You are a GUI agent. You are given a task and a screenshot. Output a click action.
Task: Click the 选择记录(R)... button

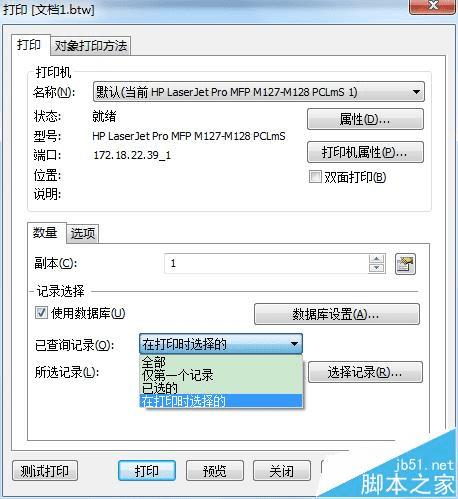365,372
